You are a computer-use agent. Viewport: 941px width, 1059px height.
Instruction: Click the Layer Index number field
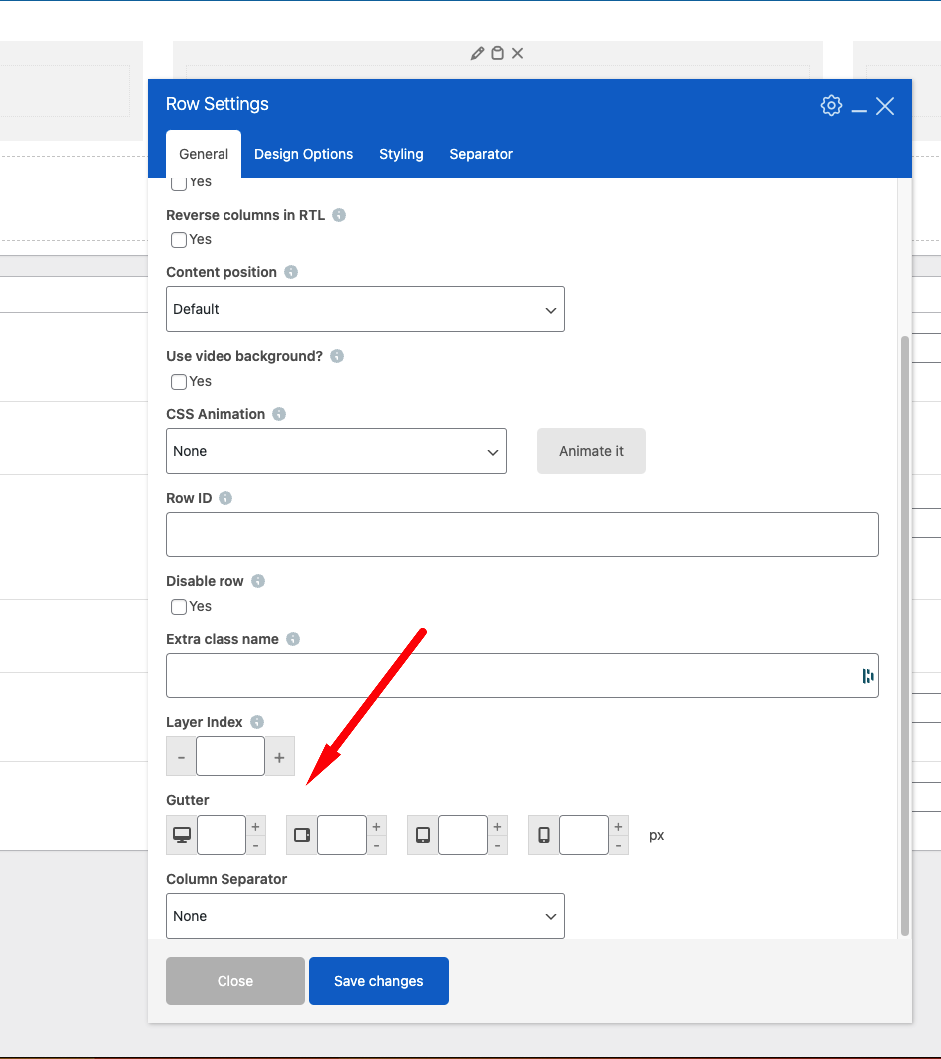[230, 756]
